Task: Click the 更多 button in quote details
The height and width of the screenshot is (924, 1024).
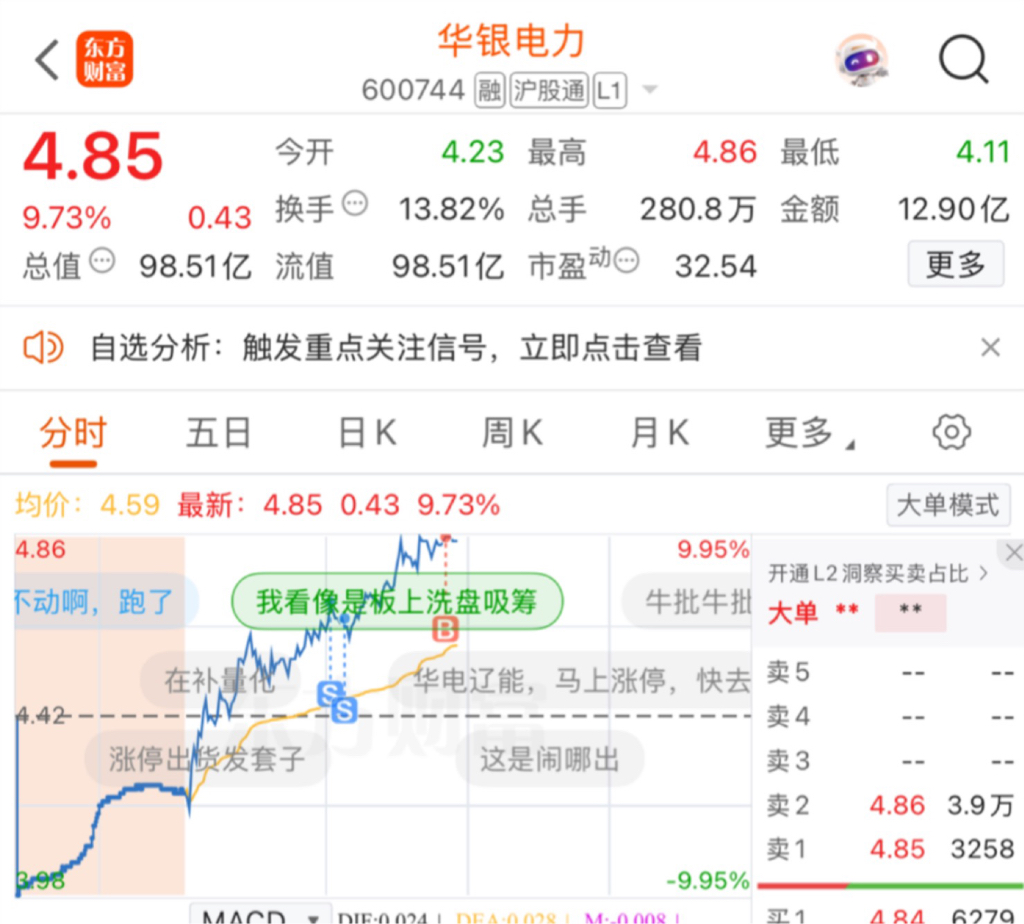Action: (955, 264)
